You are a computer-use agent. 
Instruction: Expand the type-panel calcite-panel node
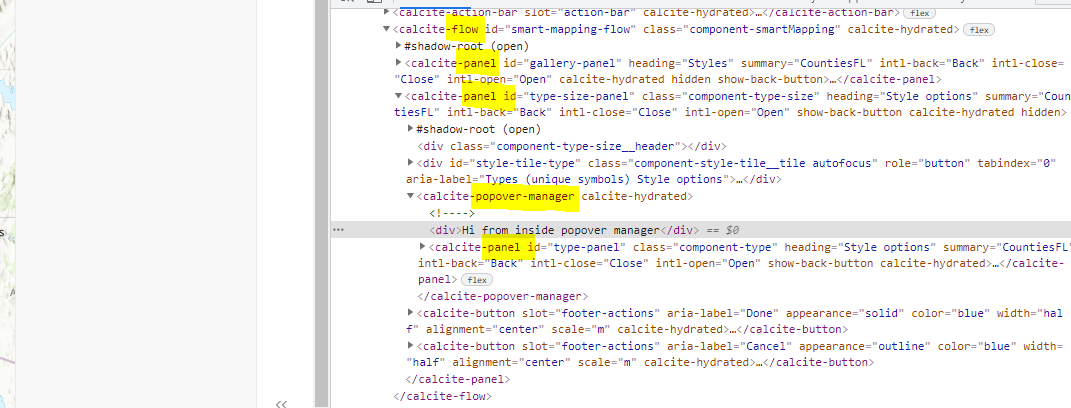pos(423,246)
